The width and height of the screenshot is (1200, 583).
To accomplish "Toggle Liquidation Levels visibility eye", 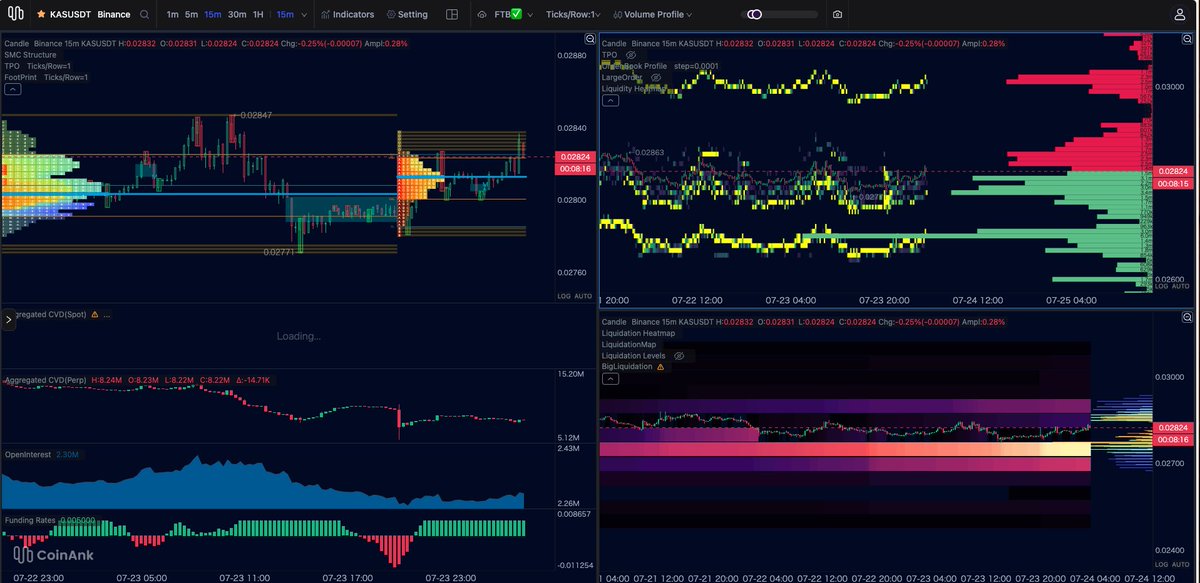I will click(679, 355).
